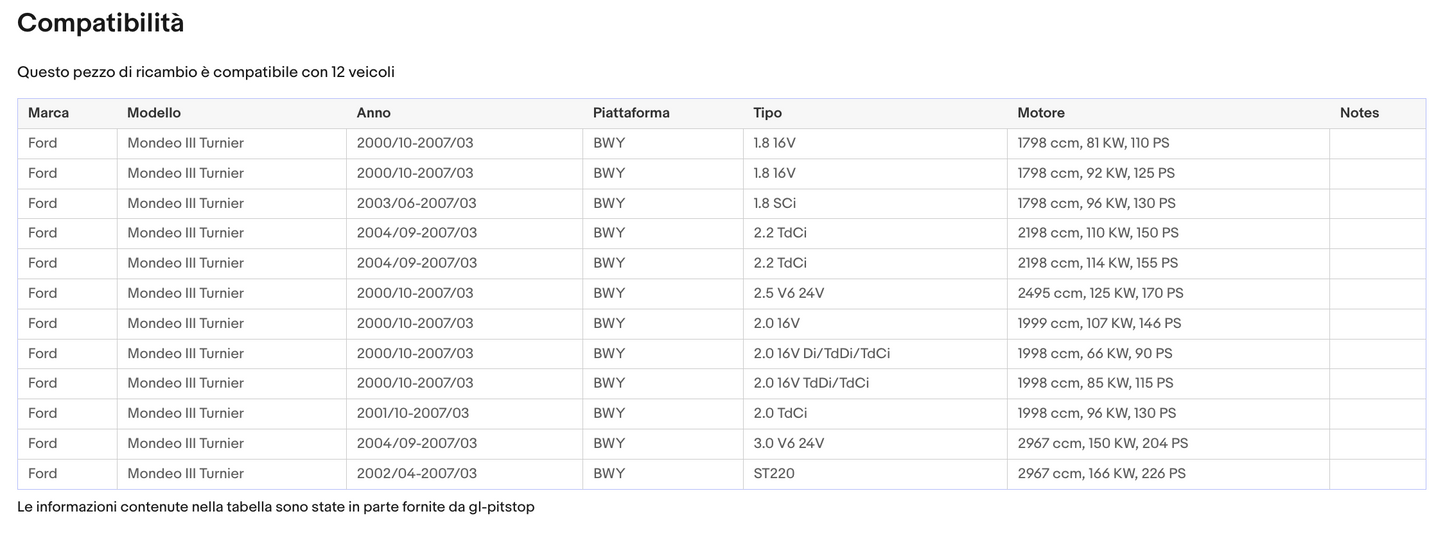1445x534 pixels.
Task: Click the 1.8 SCi type cell
Action: point(775,203)
